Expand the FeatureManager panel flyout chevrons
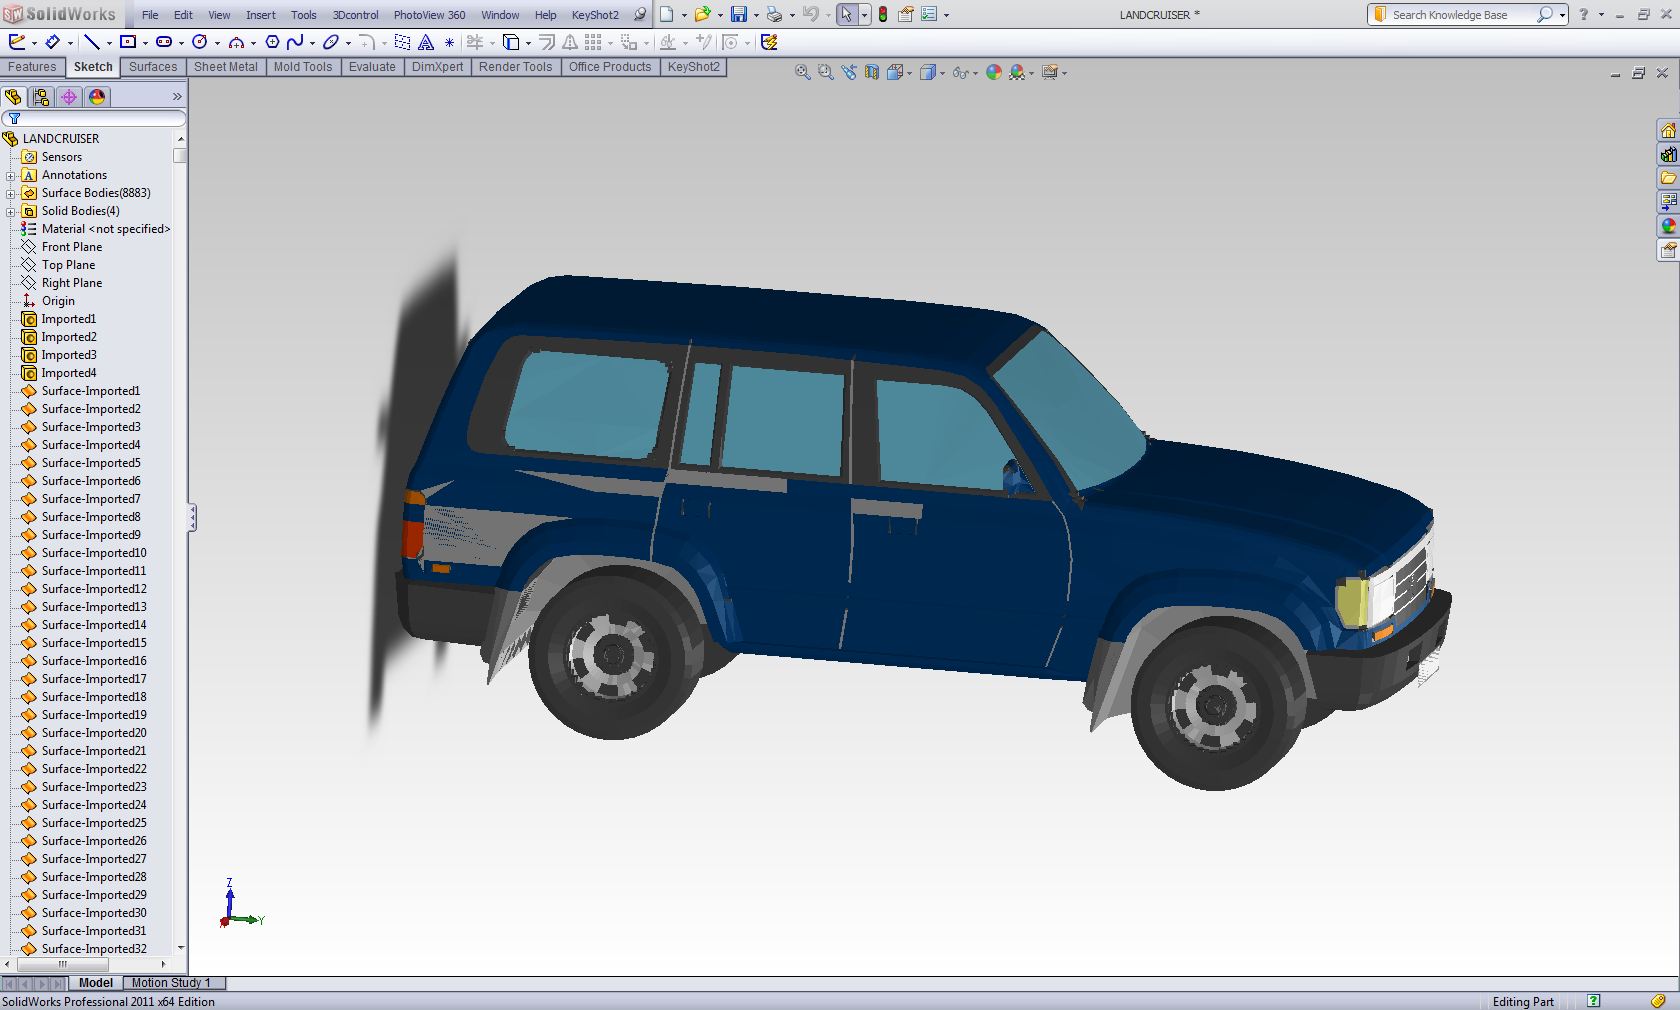Screen dimensions: 1680x1010 pyautogui.click(x=177, y=97)
